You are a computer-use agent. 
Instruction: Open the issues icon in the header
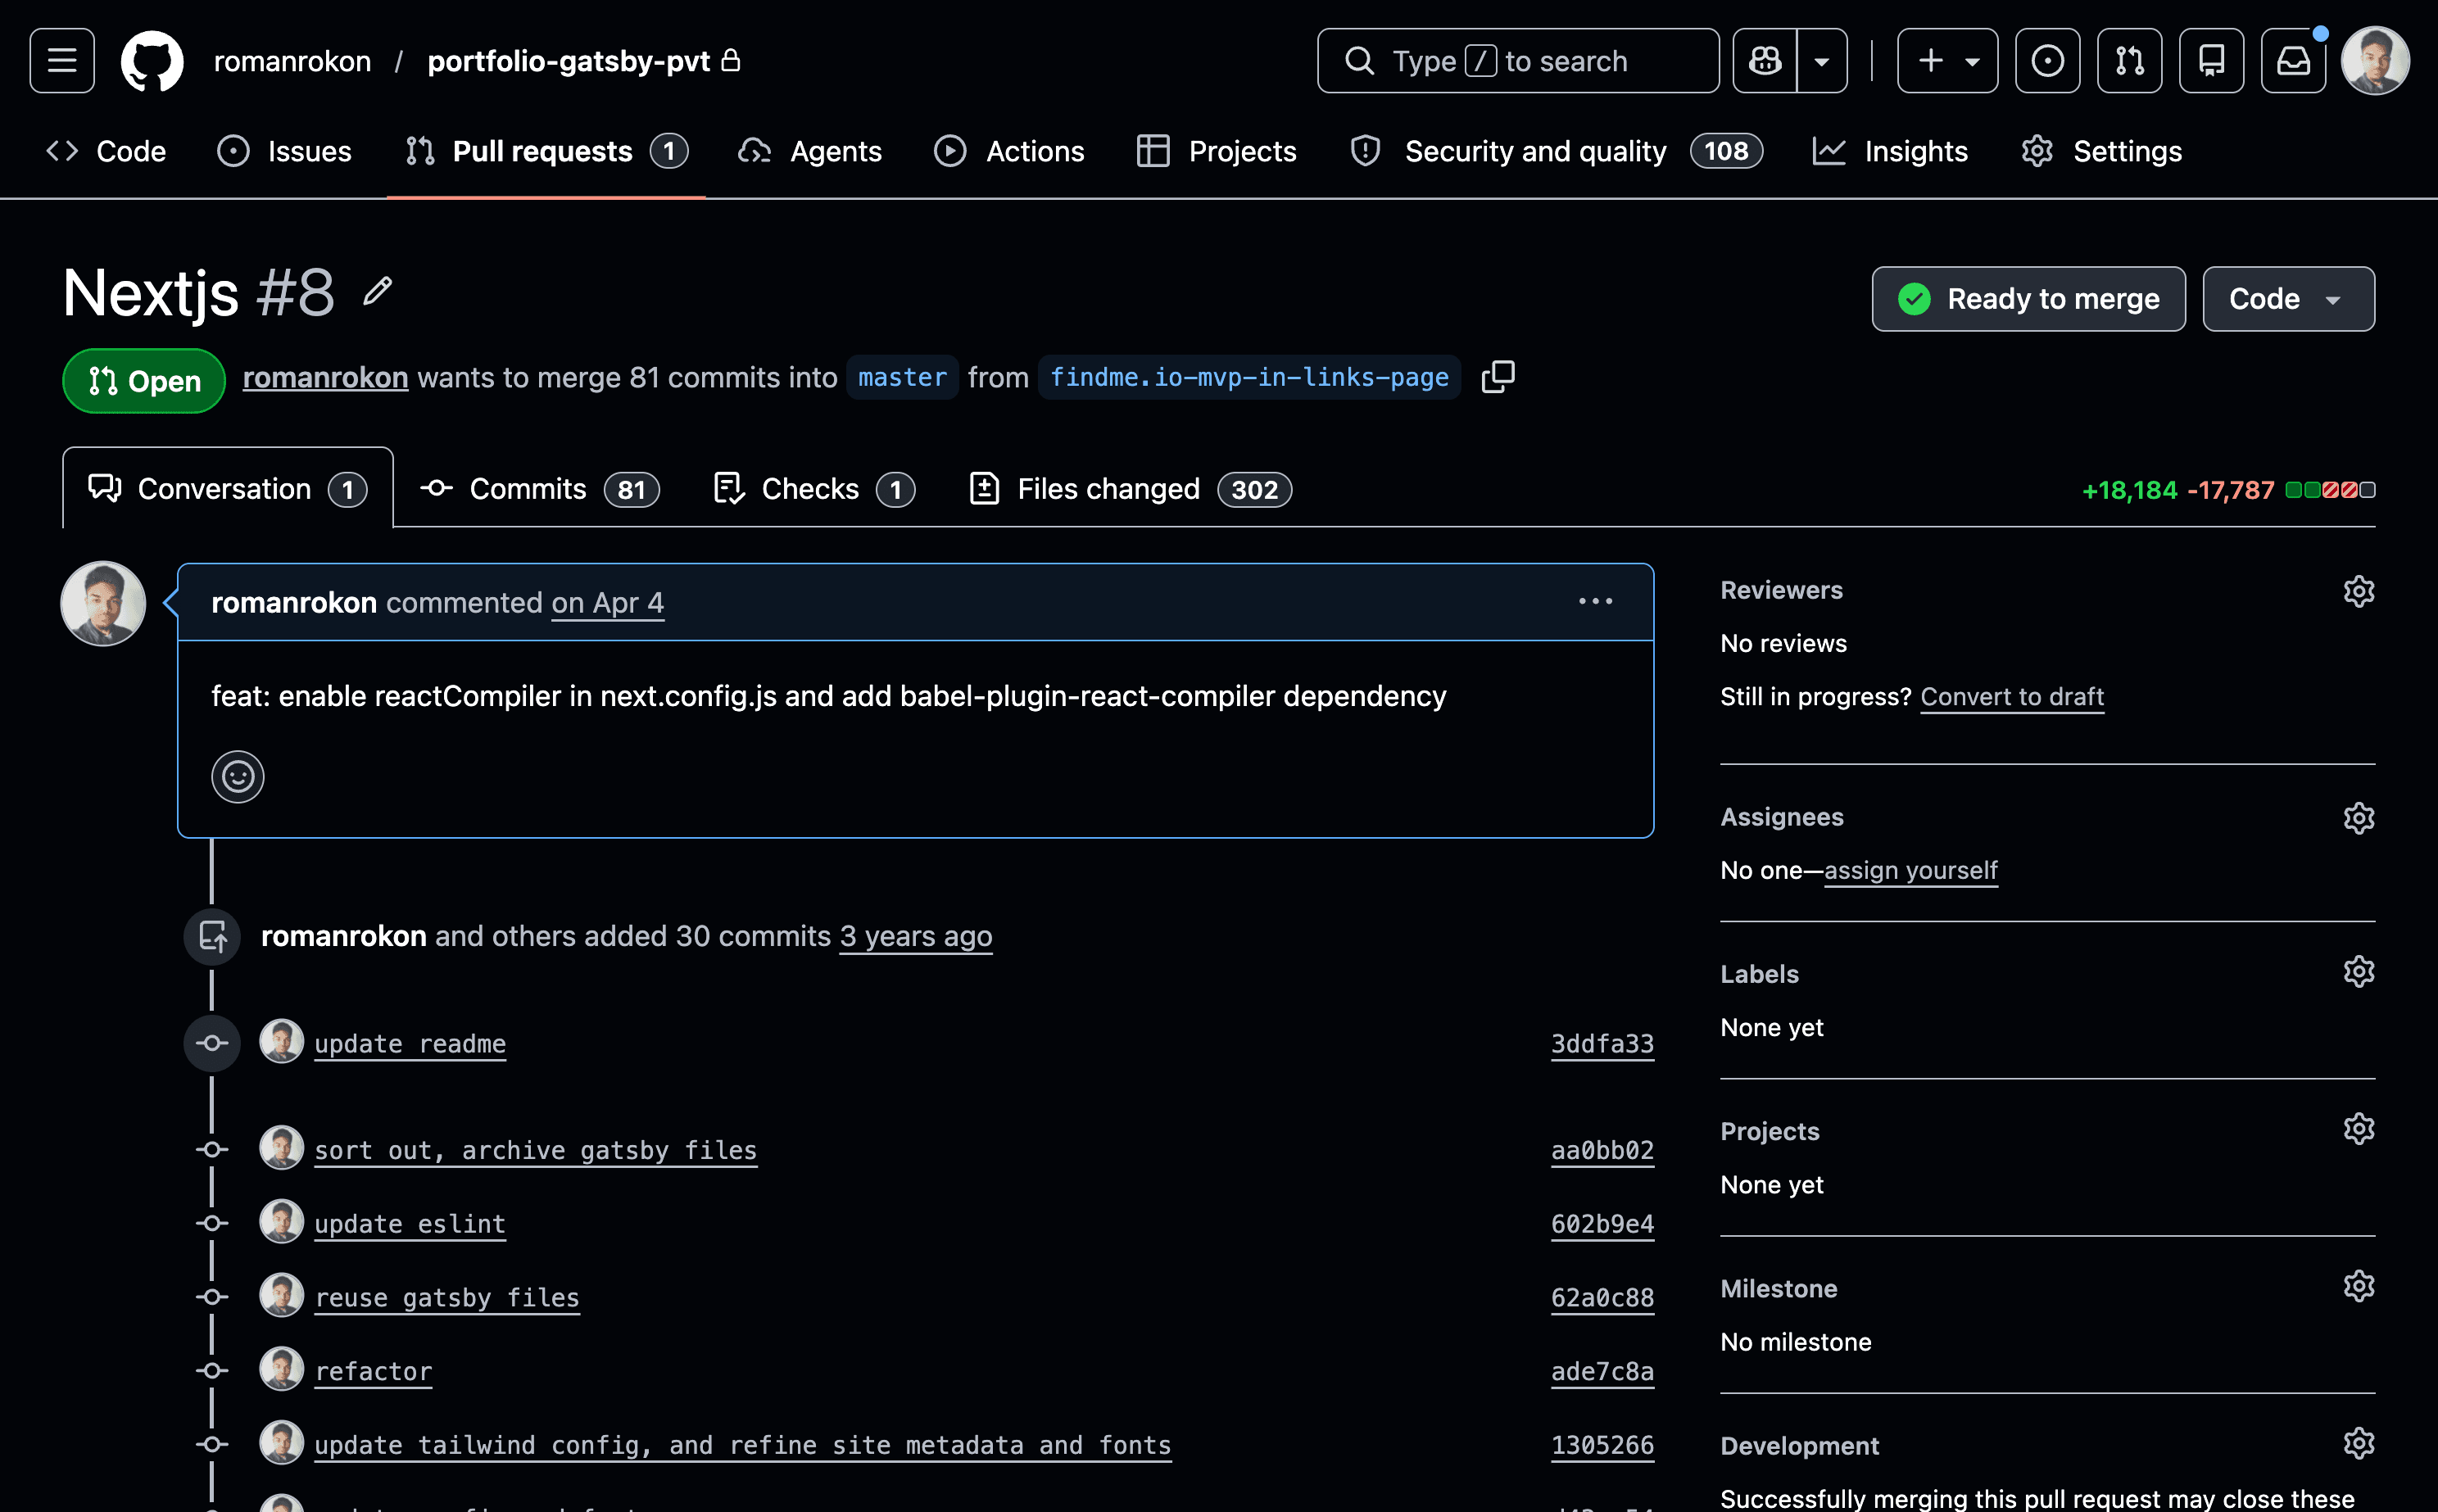pyautogui.click(x=2047, y=61)
